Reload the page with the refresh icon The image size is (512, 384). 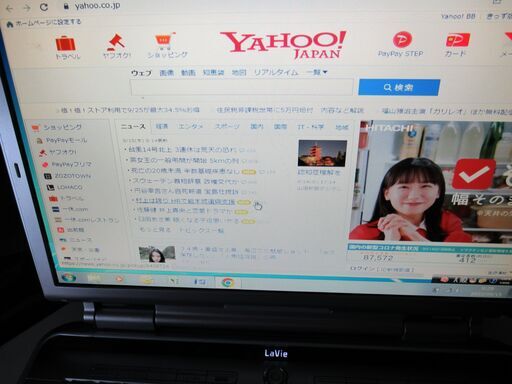(44, 7)
